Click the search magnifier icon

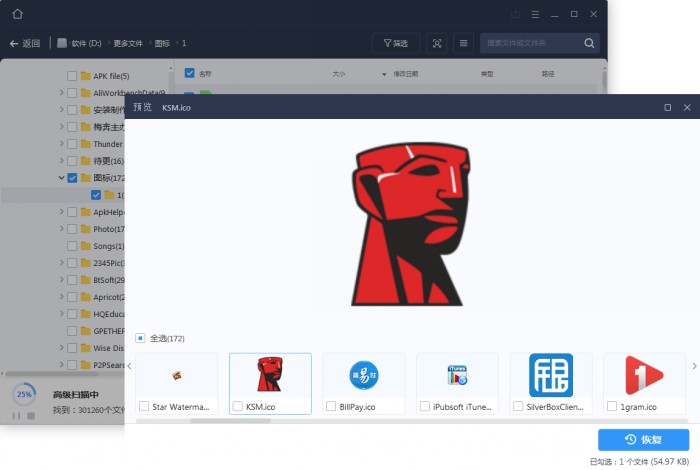pyautogui.click(x=589, y=43)
